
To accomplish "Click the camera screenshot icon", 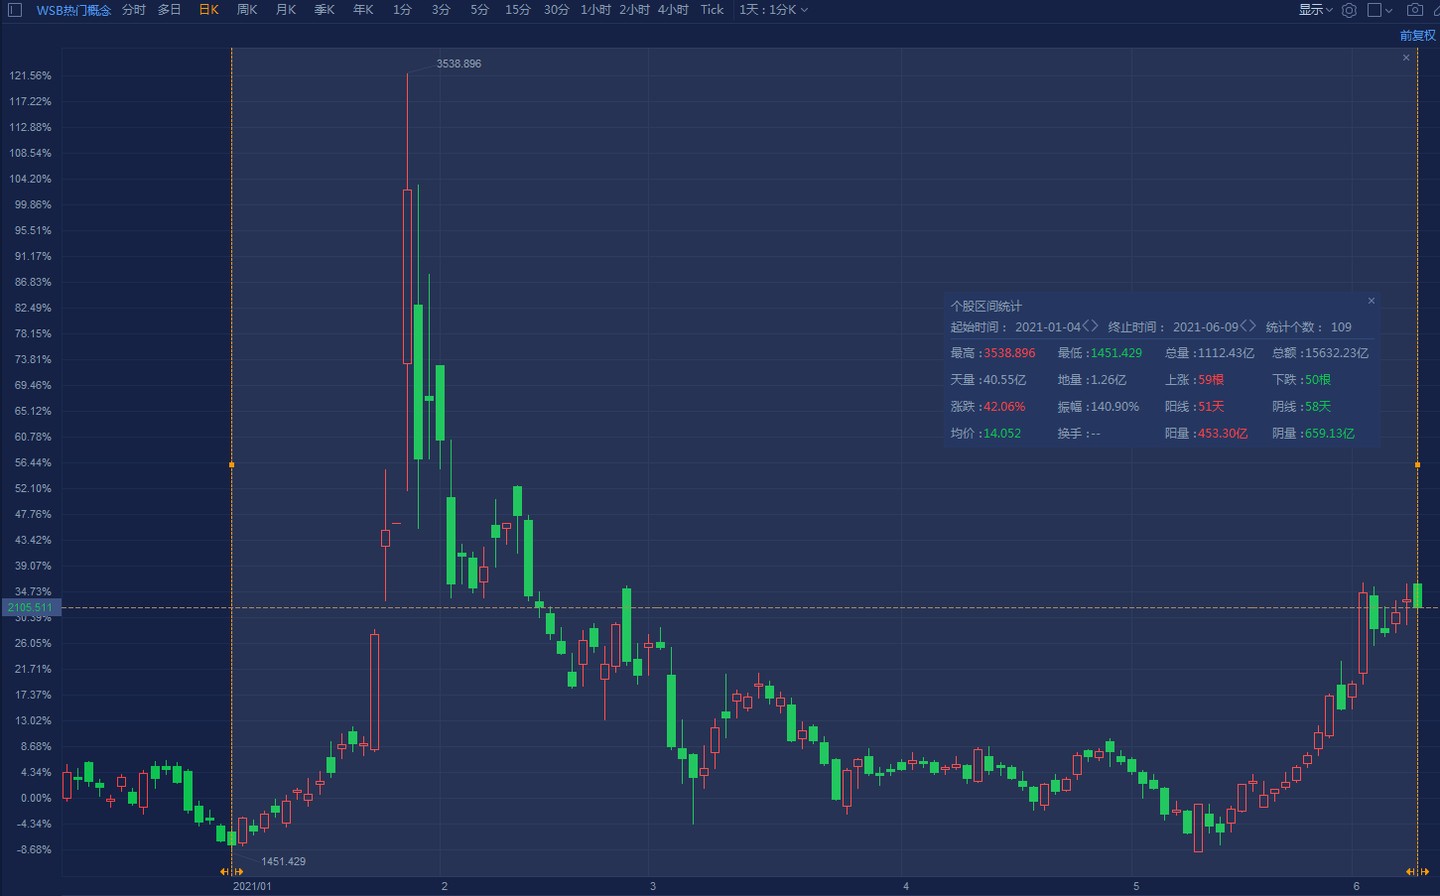I will click(x=1414, y=10).
